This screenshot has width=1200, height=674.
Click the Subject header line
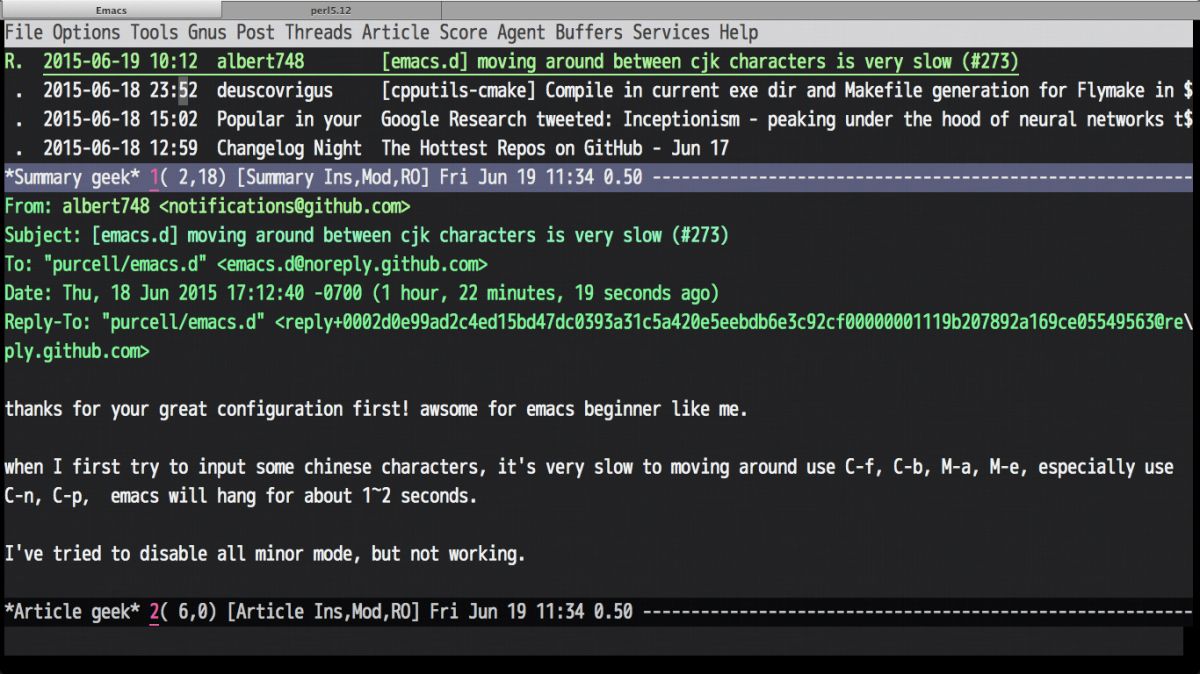(367, 236)
